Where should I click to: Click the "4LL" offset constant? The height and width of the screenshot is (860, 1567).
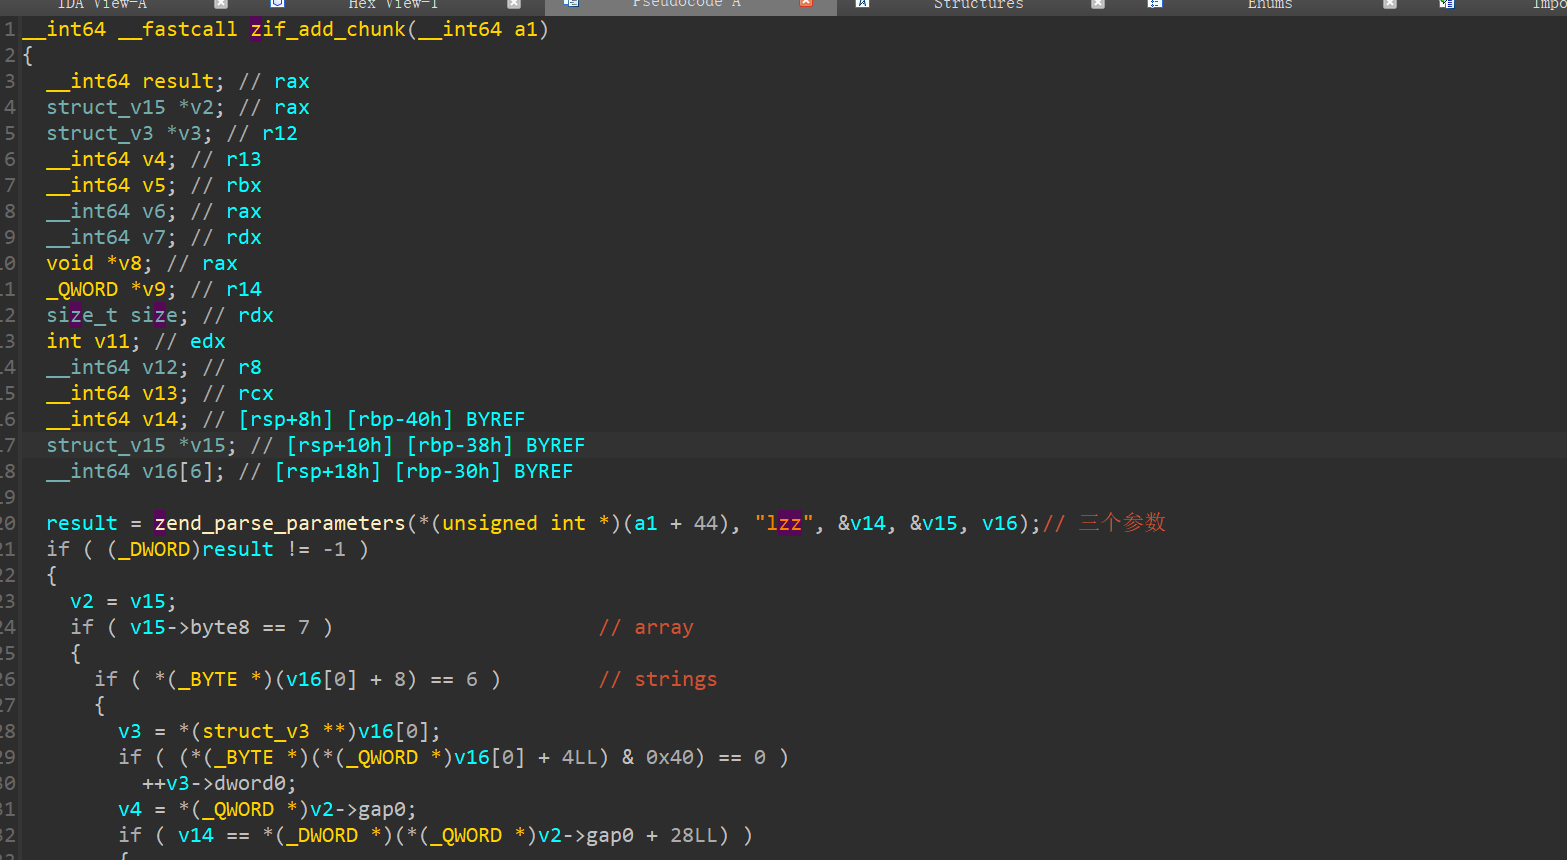point(580,757)
